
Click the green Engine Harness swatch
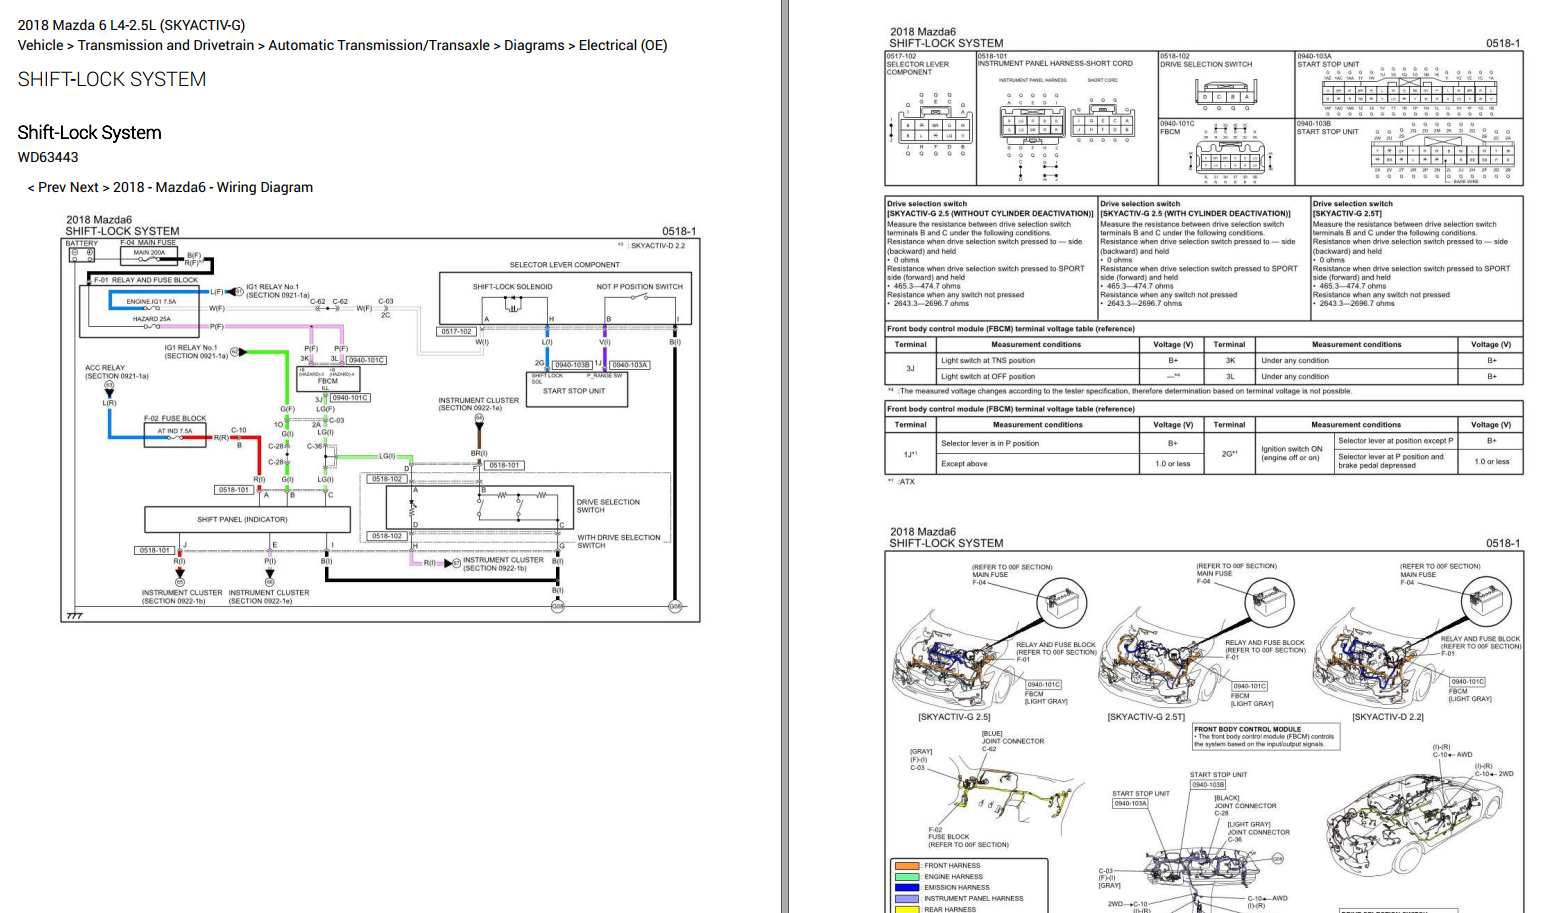[x=907, y=877]
